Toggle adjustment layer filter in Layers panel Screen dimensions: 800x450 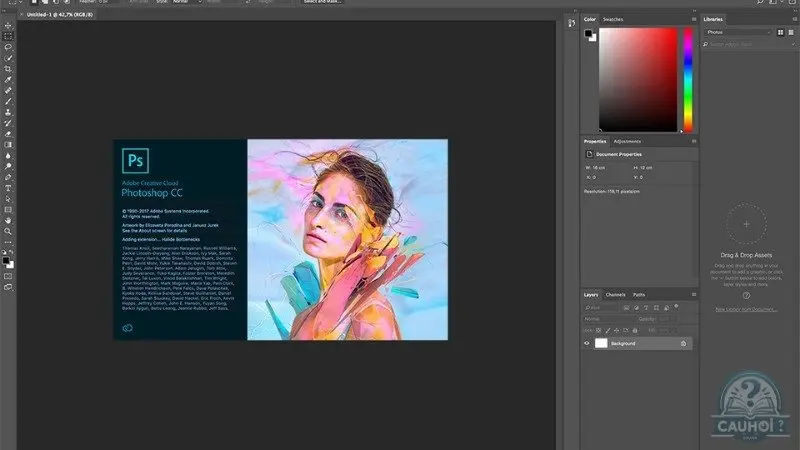[636, 308]
